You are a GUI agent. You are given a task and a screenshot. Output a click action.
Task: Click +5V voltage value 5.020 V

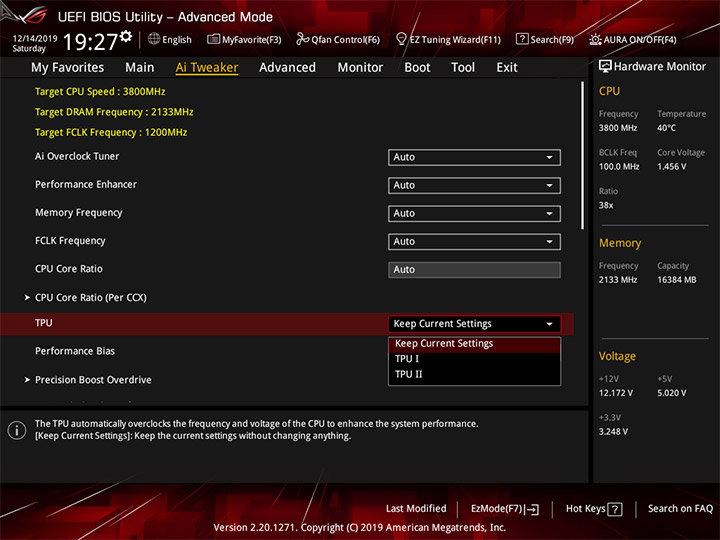click(x=671, y=393)
